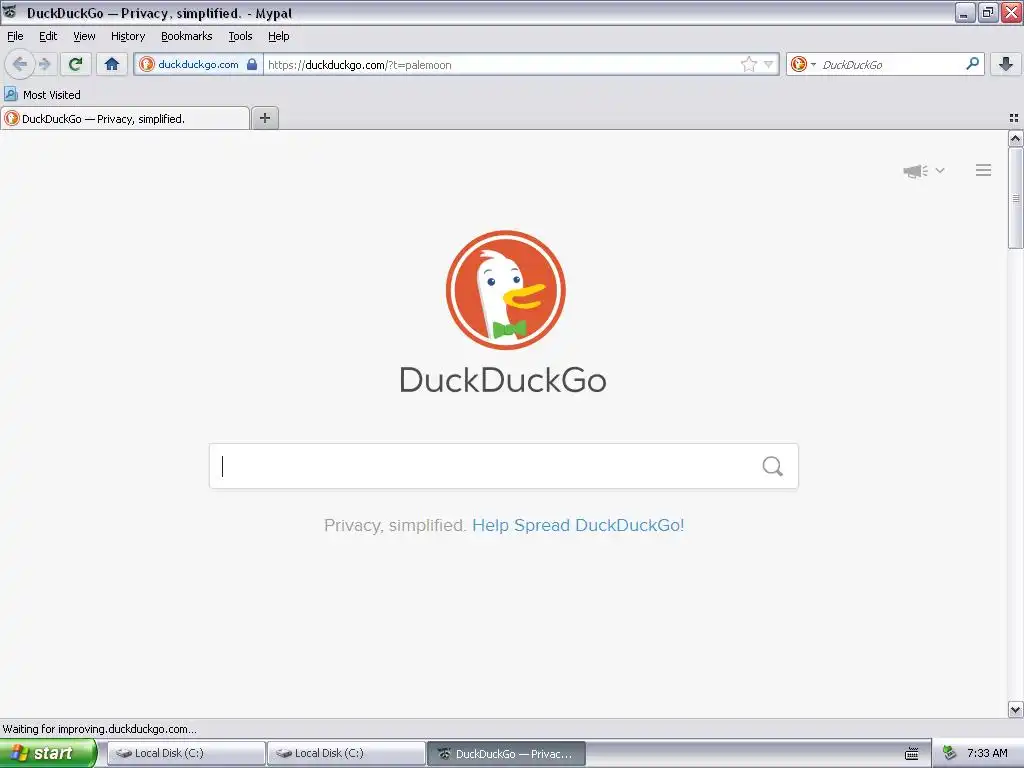
Task: Open the megaphone announcements dropdown
Action: 923,170
